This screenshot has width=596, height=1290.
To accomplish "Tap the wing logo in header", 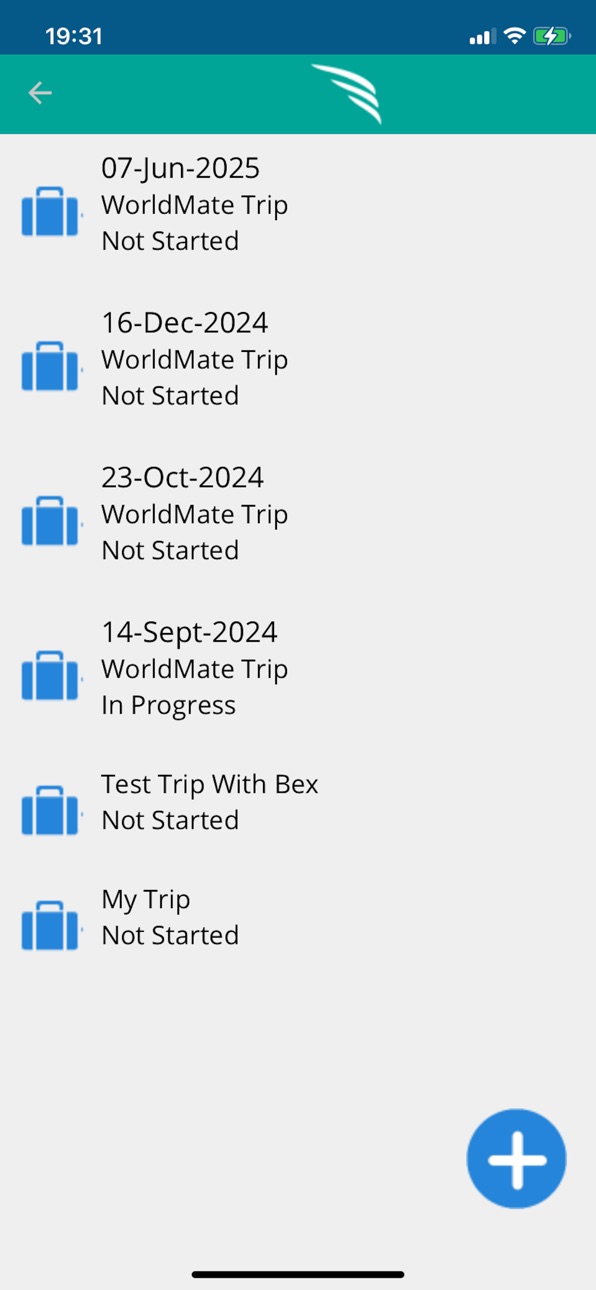I will pyautogui.click(x=347, y=93).
